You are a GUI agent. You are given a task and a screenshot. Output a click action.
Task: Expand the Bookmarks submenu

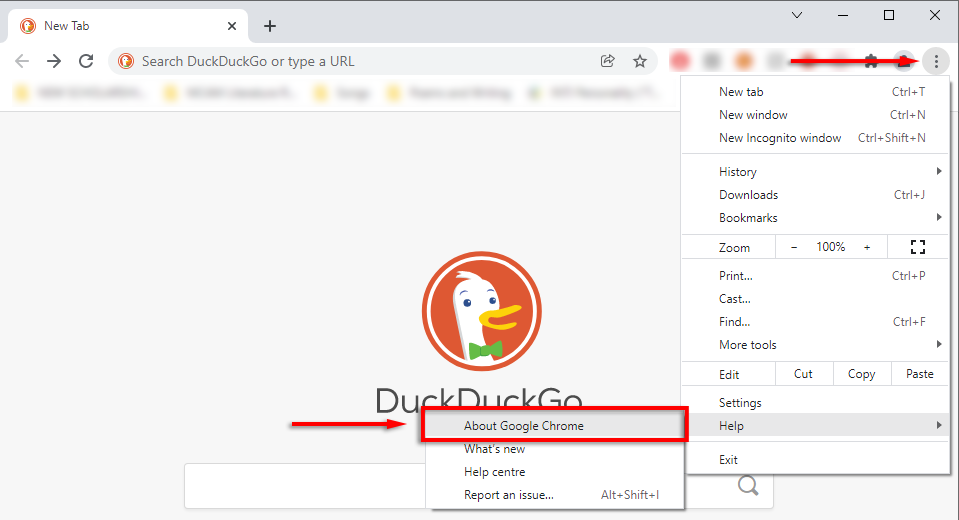pyautogui.click(x=815, y=218)
